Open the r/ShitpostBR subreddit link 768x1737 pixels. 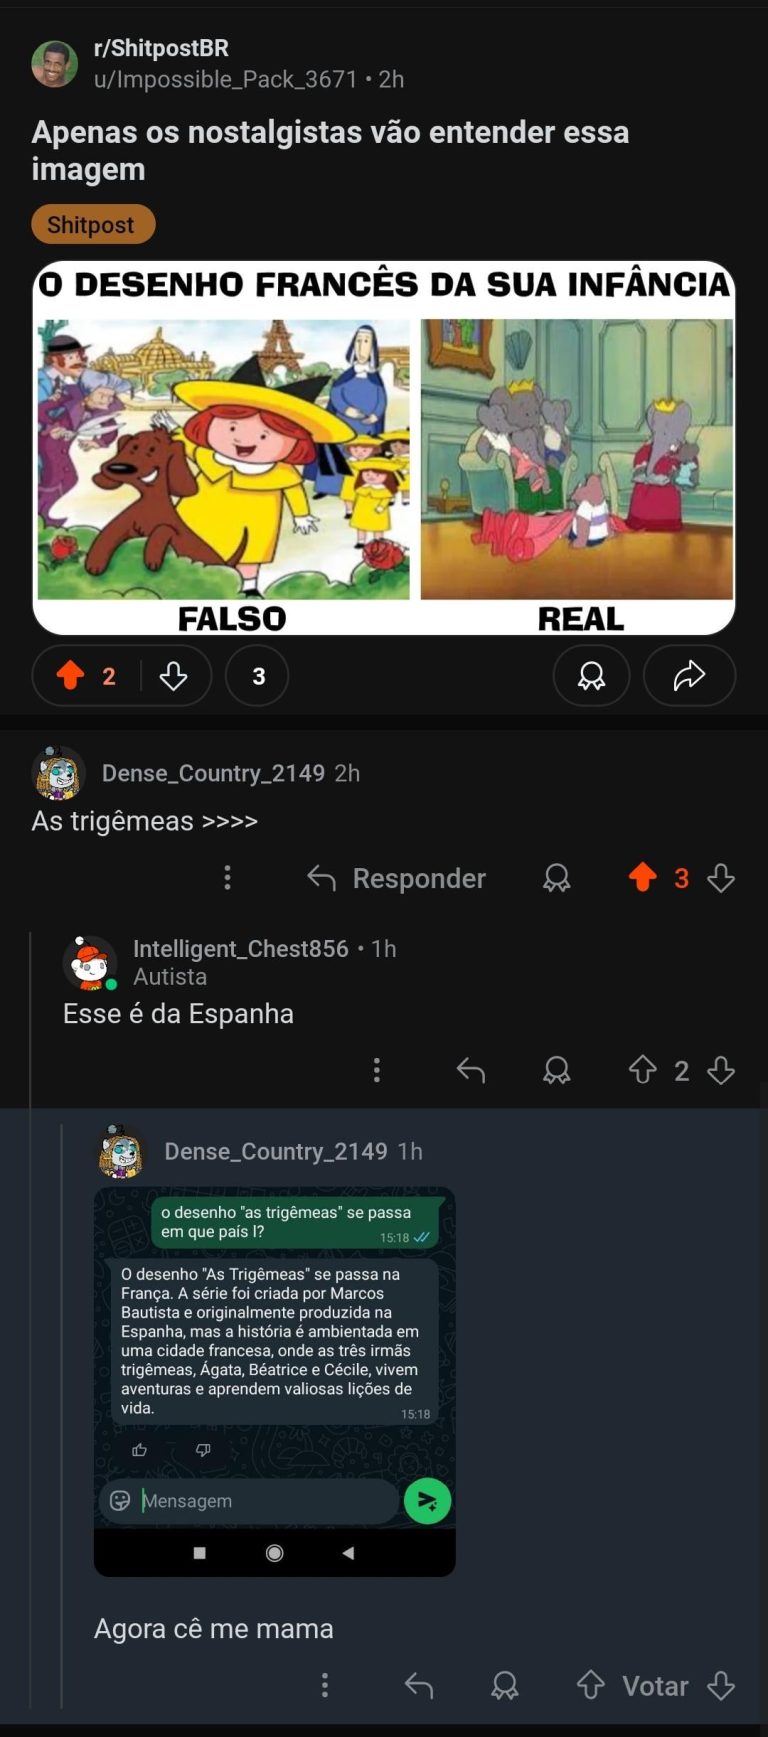pyautogui.click(x=161, y=48)
